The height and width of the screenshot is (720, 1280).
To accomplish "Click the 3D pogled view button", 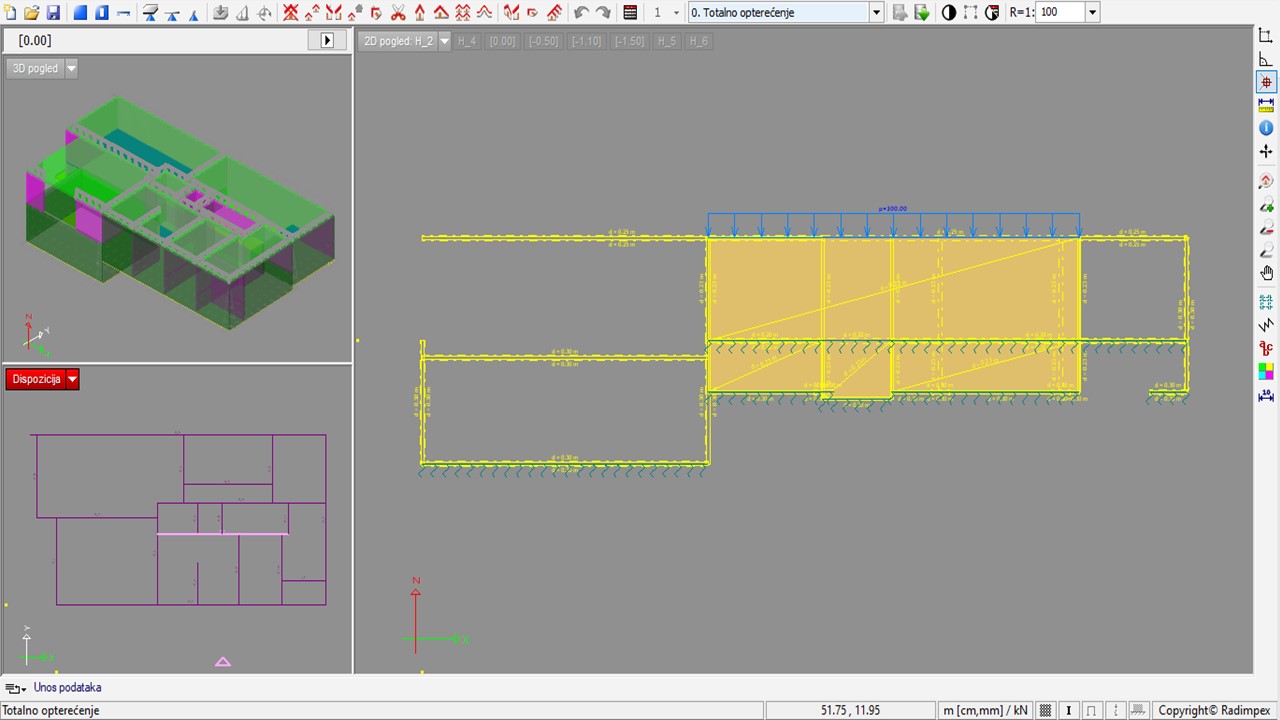I will (x=34, y=68).
